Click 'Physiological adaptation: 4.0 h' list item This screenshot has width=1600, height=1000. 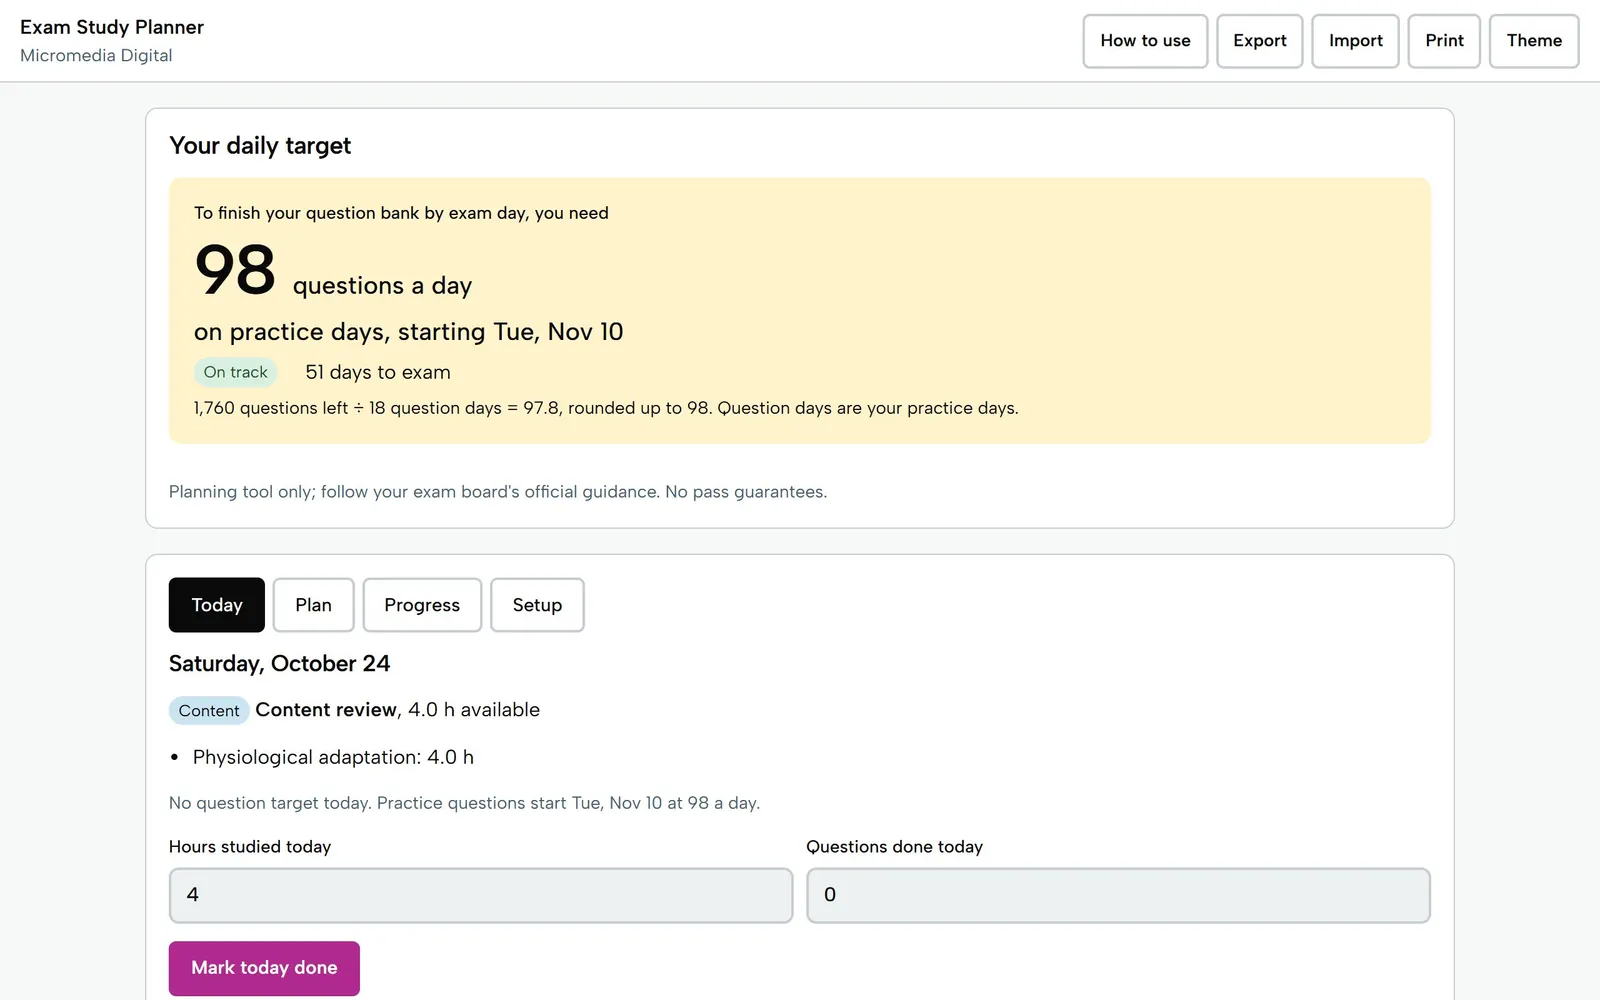coord(333,757)
